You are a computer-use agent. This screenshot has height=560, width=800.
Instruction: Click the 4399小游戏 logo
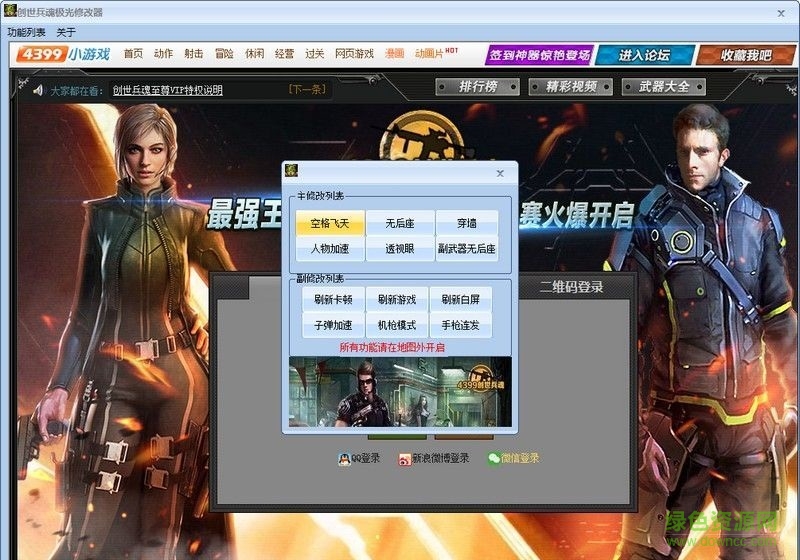pos(64,54)
